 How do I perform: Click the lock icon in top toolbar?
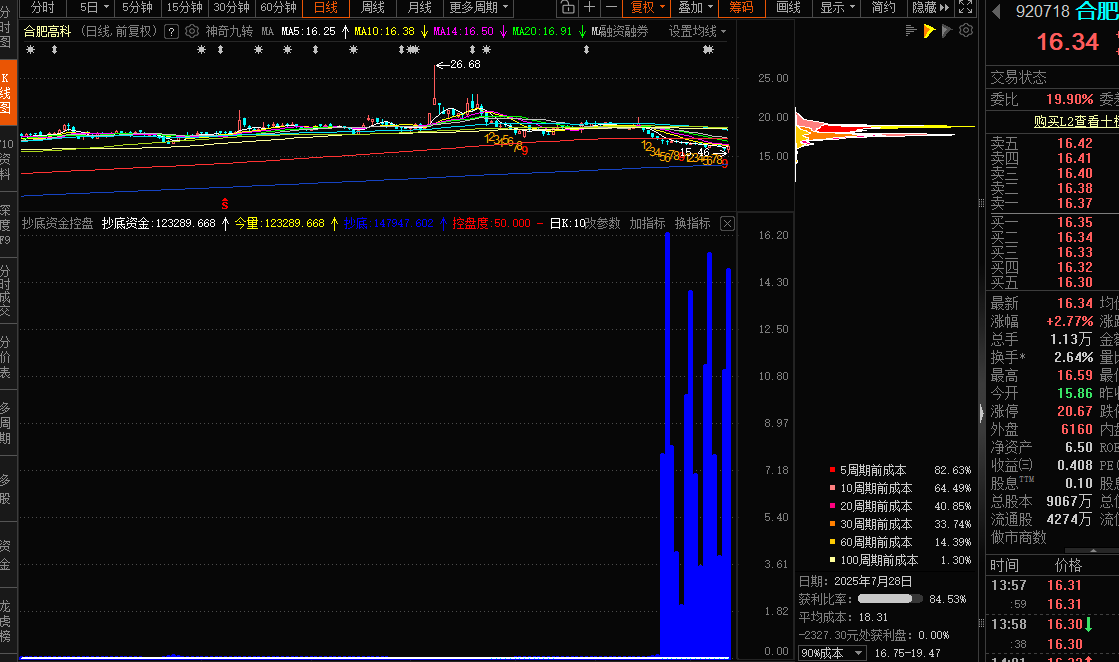(567, 8)
